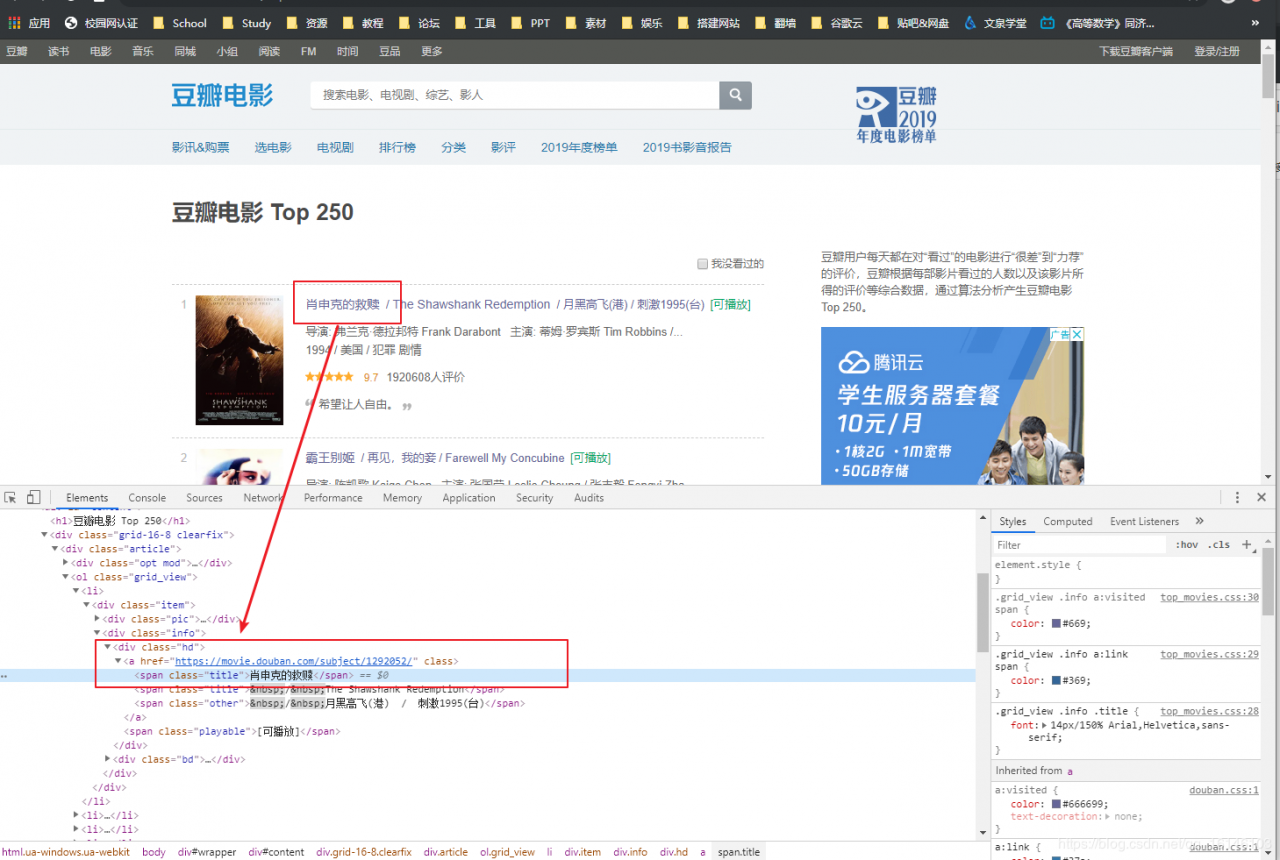Open the 工具 bookmark folder
Screen dimensions: 1280x860
tap(474, 23)
